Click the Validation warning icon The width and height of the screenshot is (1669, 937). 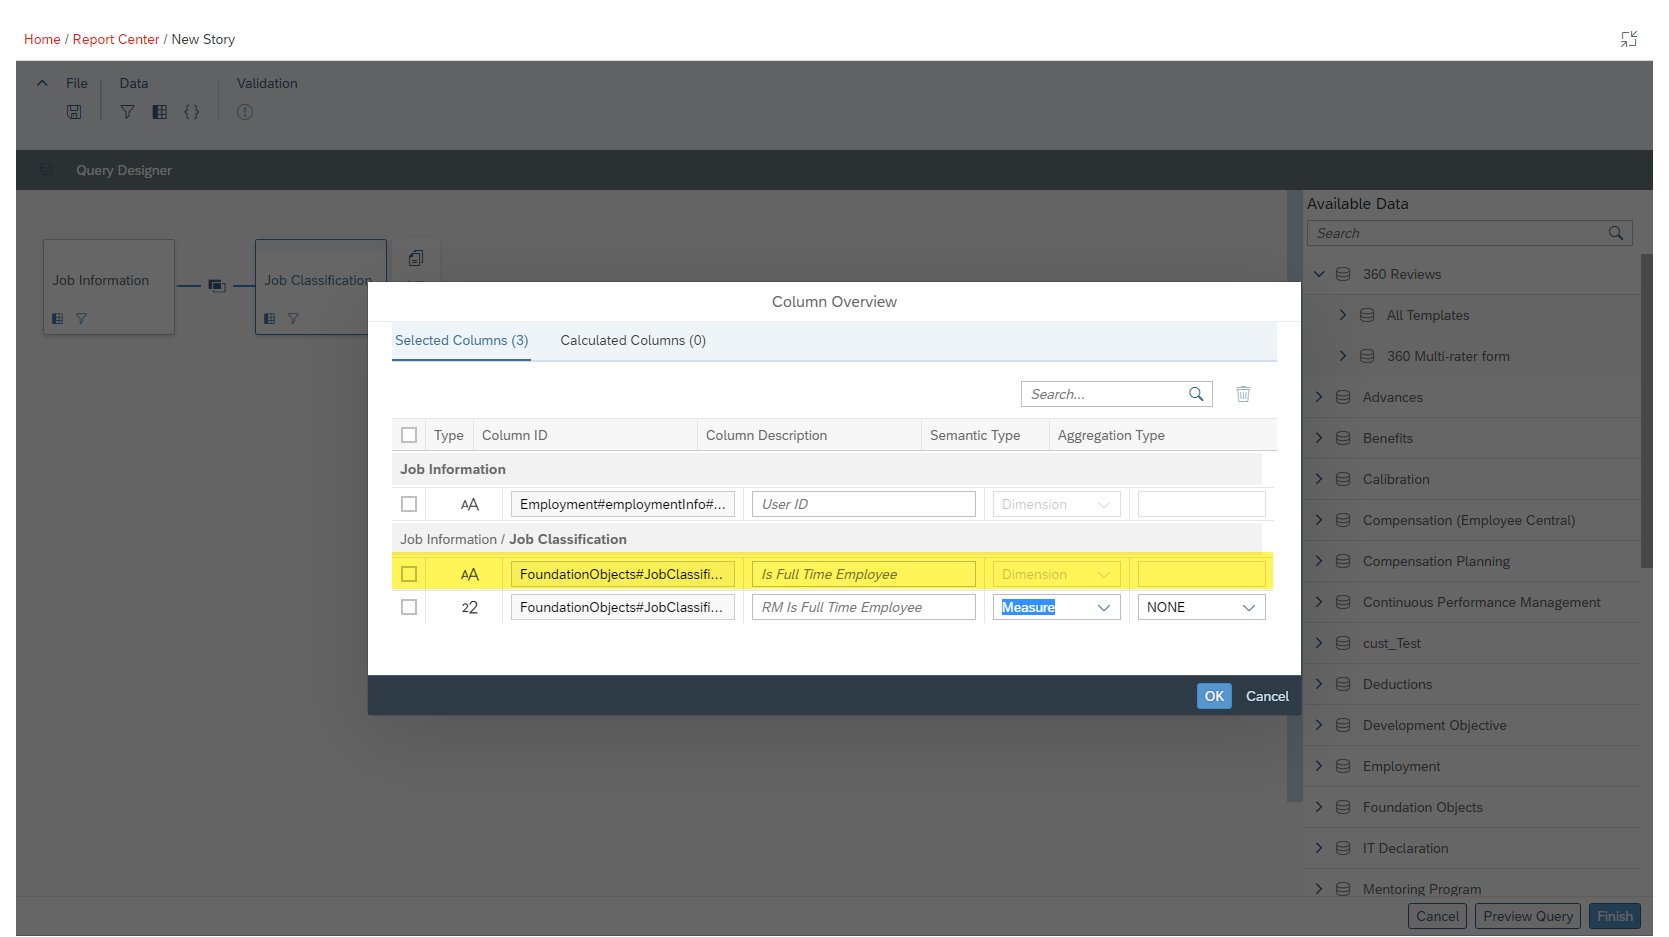tap(245, 112)
